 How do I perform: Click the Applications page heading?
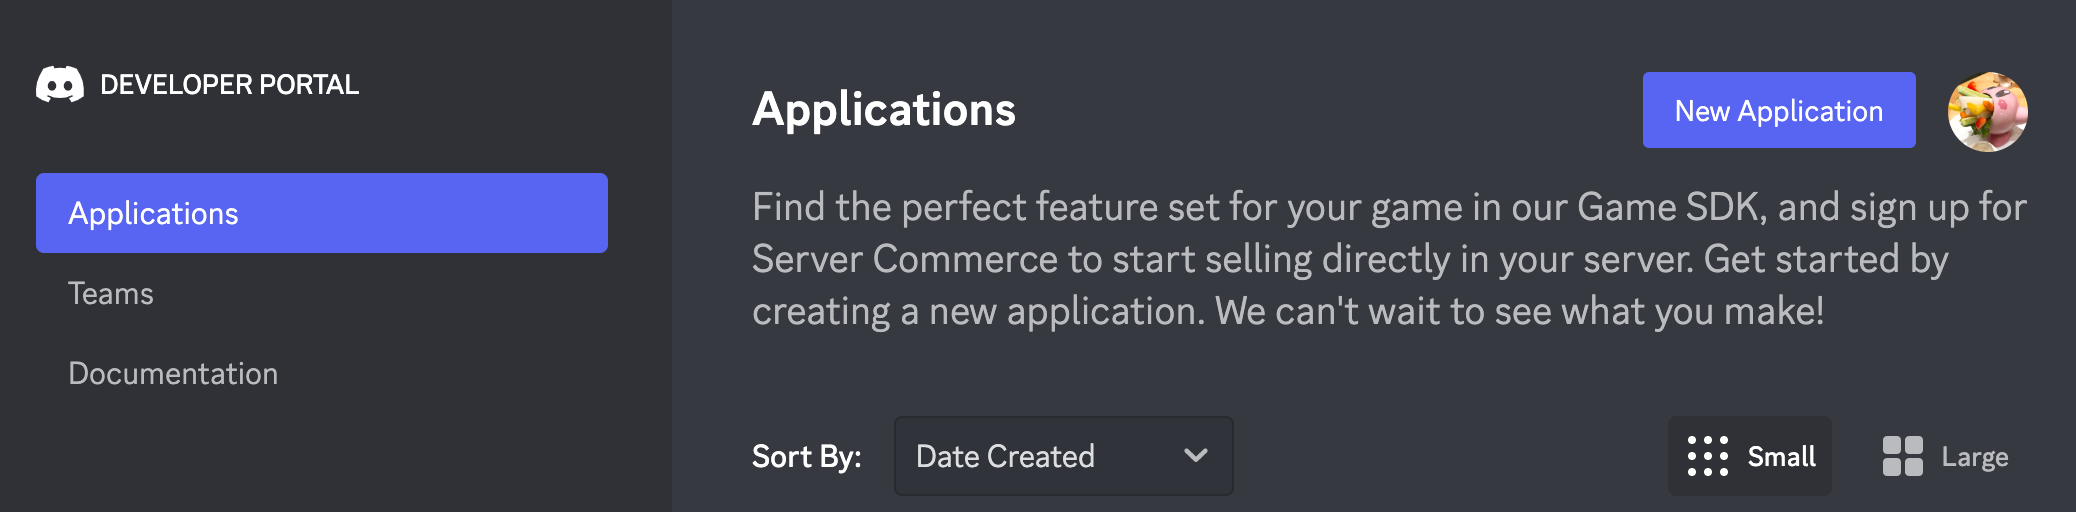click(x=884, y=110)
